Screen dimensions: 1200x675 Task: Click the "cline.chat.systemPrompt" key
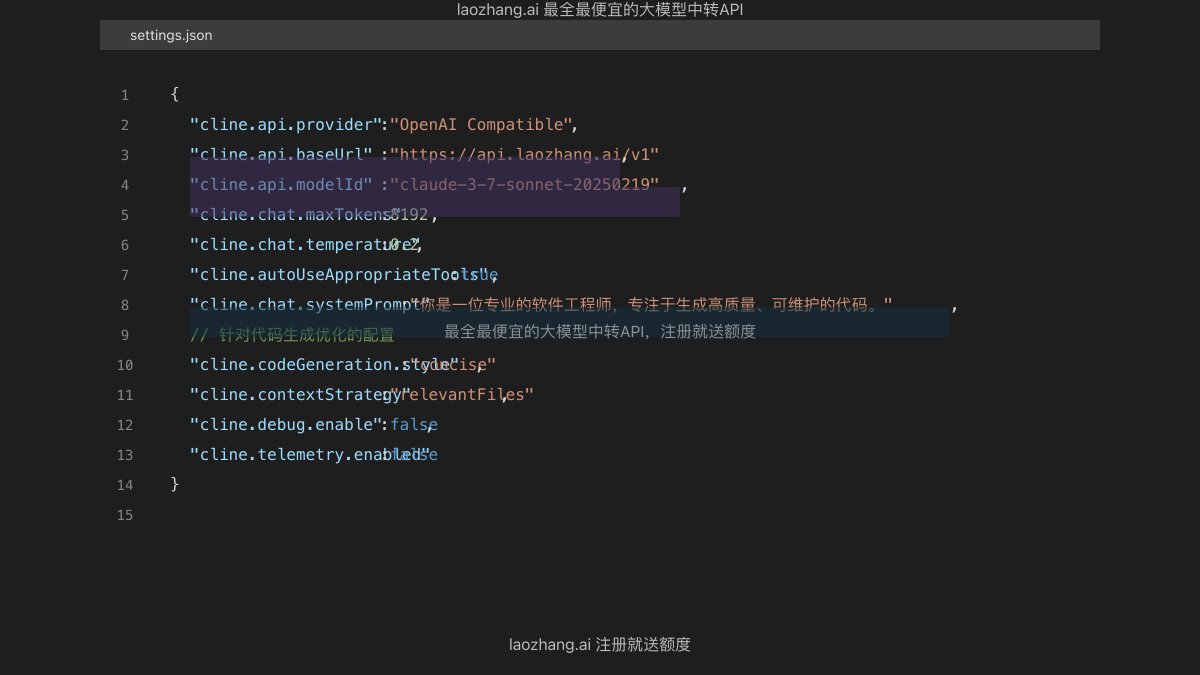309,305
